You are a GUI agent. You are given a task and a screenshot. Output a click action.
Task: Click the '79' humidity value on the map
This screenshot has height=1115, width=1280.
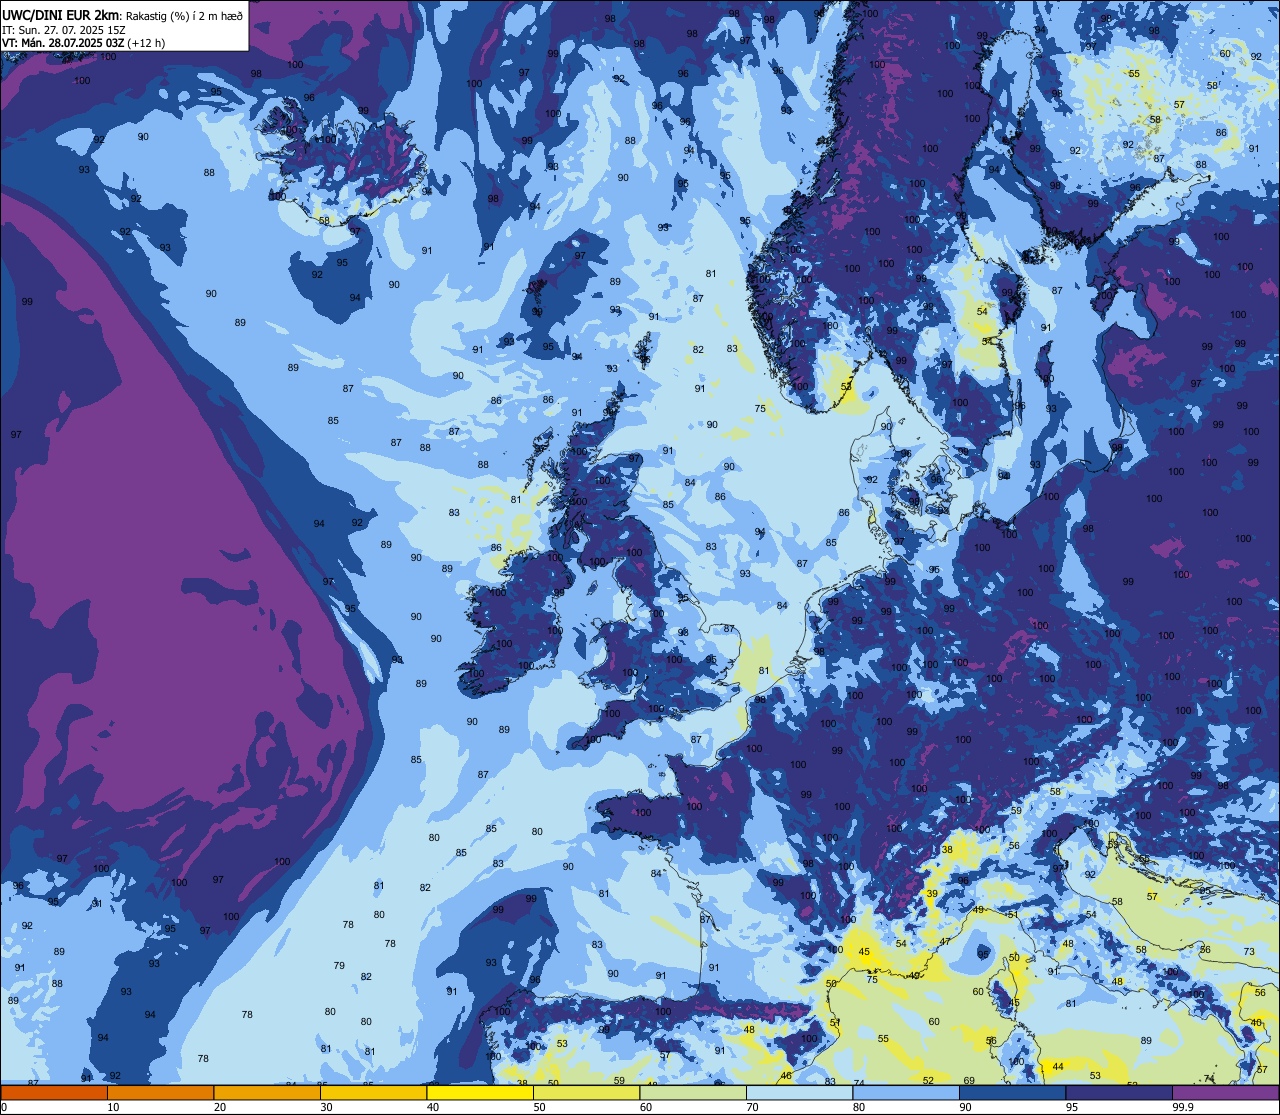click(339, 965)
